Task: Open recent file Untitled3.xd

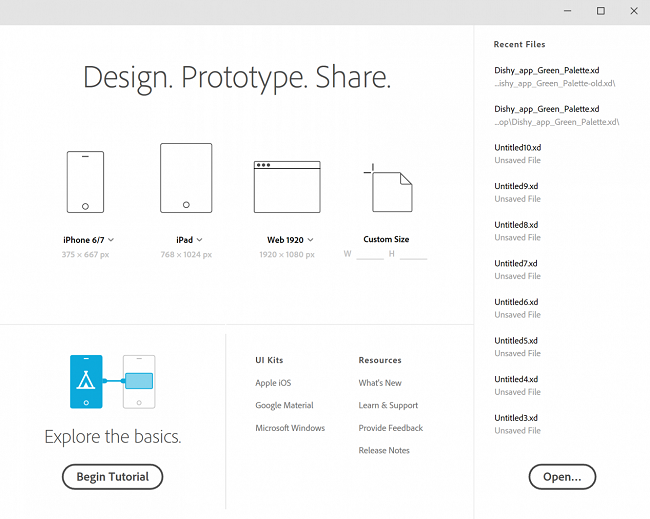Action: tap(518, 424)
